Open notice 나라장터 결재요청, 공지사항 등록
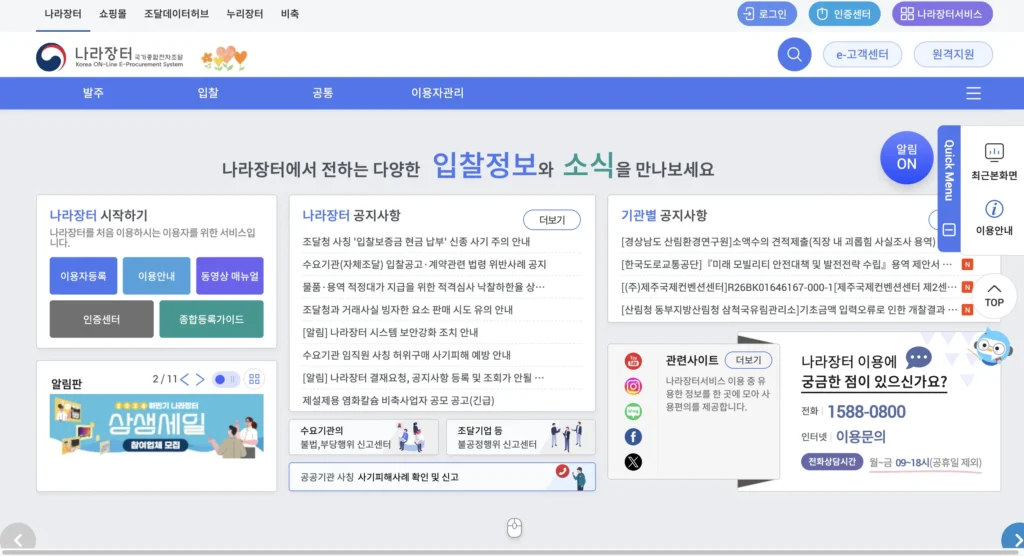The image size is (1024, 556). 423,378
